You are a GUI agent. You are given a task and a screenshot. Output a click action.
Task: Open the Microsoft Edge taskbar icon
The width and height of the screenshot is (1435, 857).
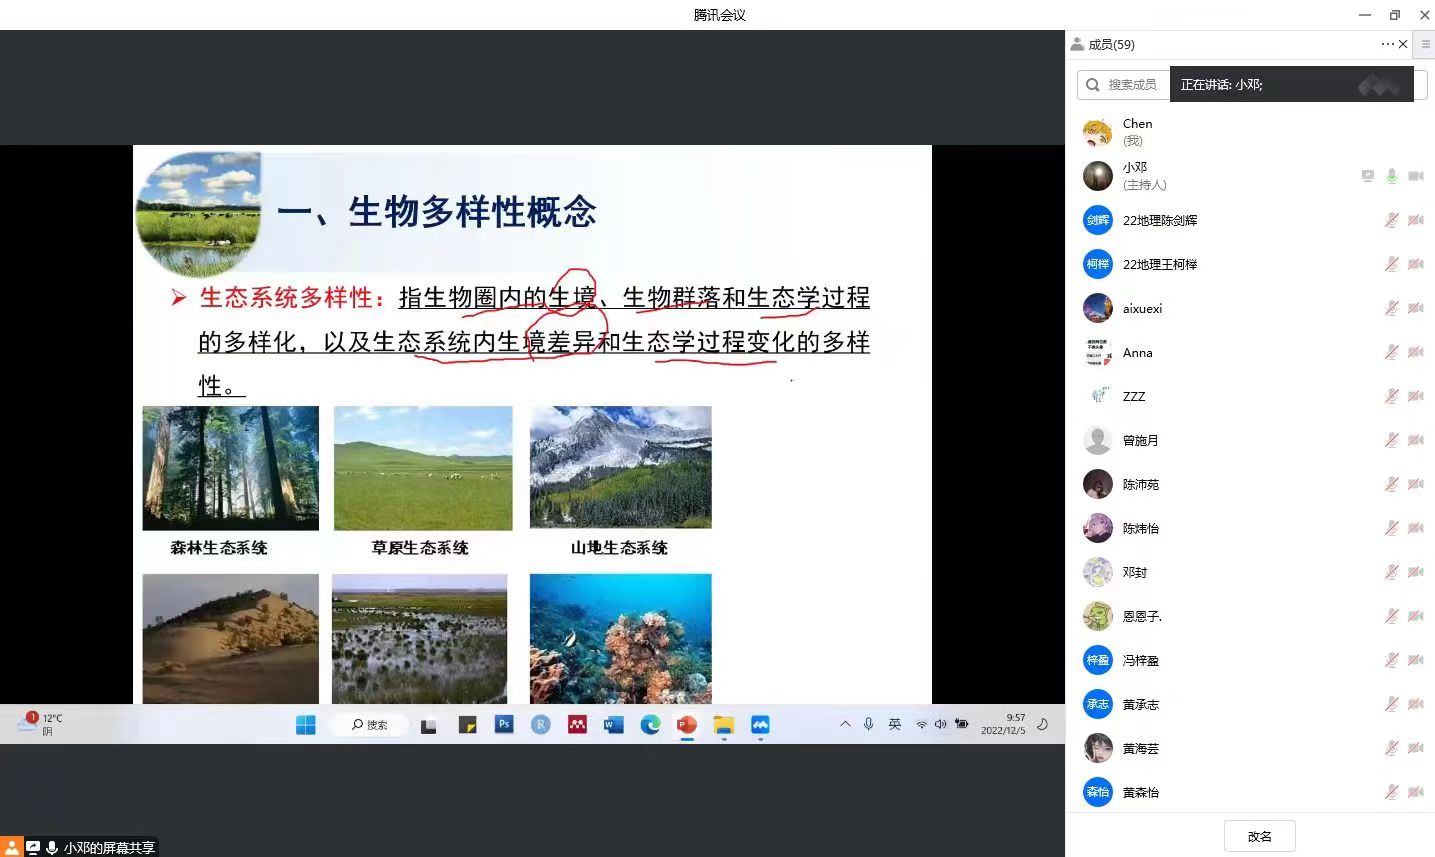click(x=650, y=725)
